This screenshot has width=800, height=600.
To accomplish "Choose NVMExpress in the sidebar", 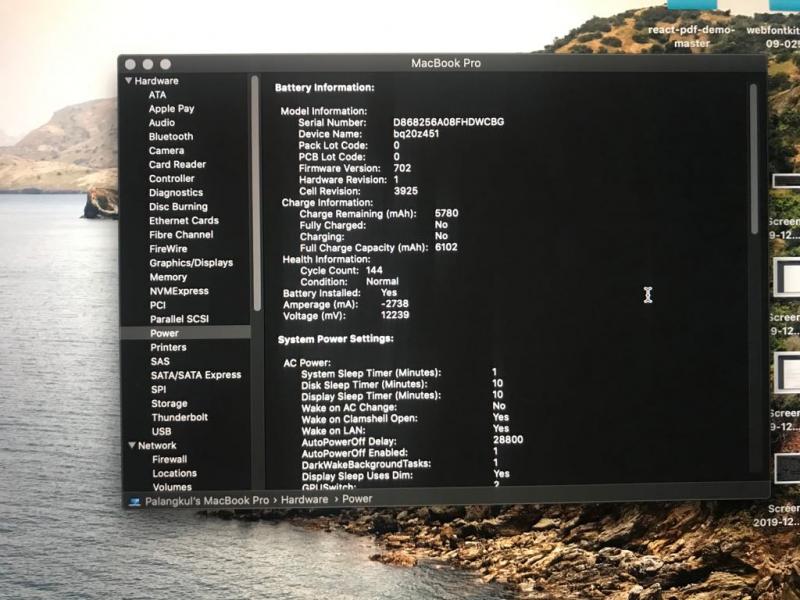I will point(179,291).
